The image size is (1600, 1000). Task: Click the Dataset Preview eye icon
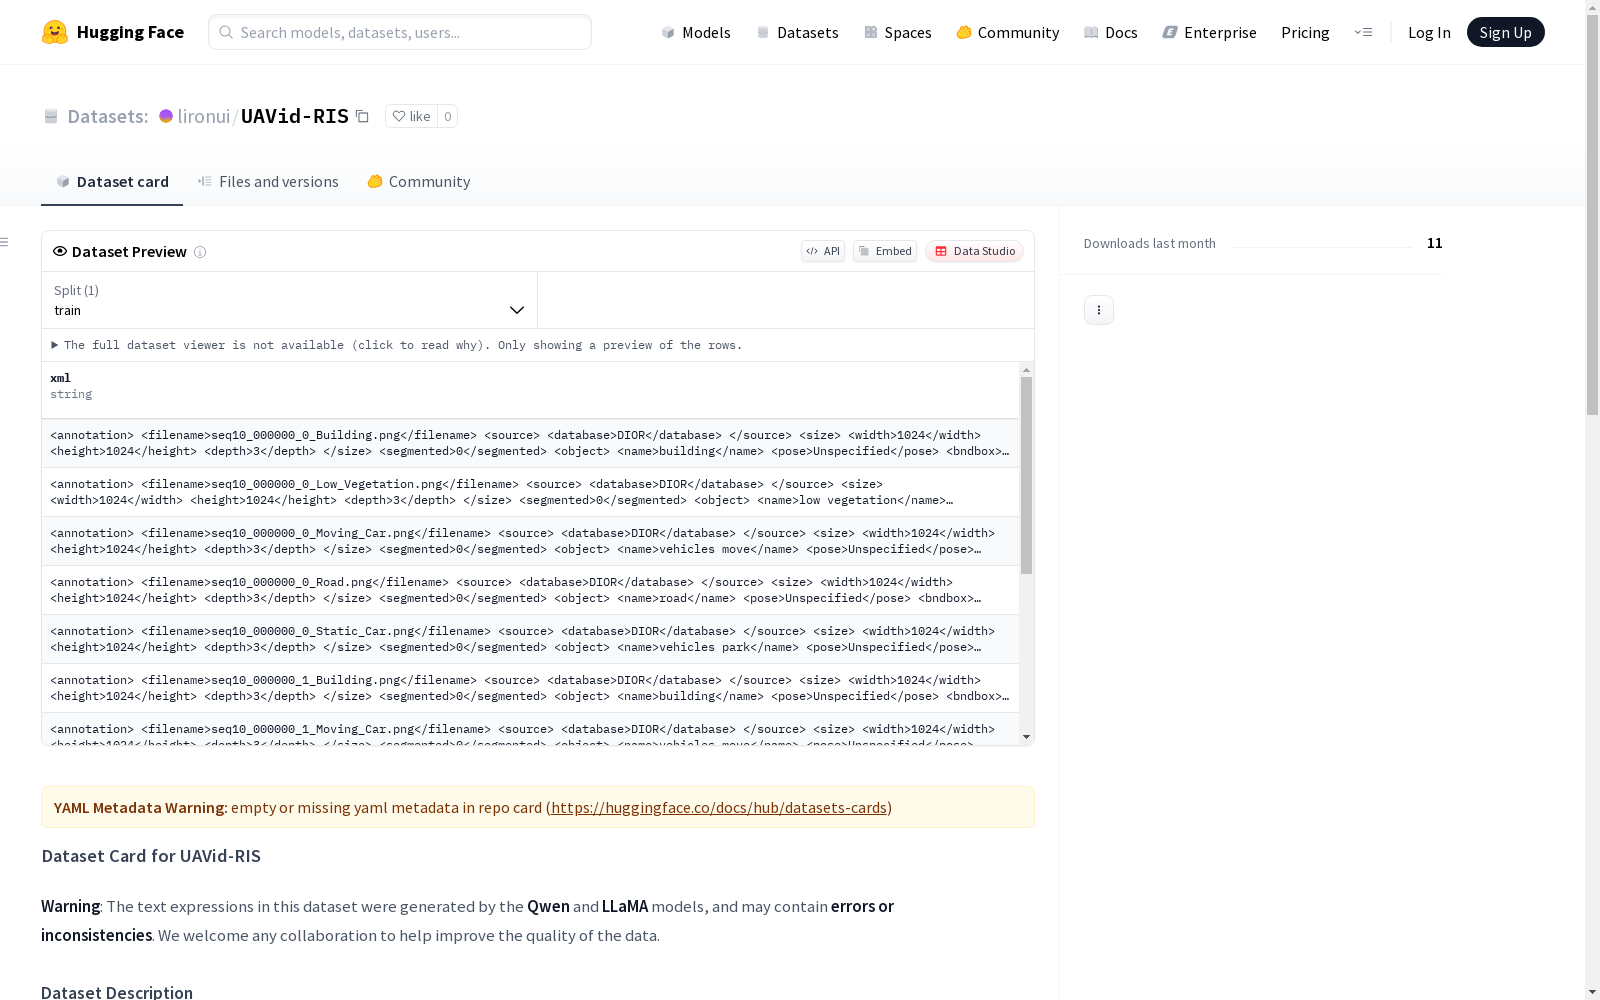[x=60, y=251]
